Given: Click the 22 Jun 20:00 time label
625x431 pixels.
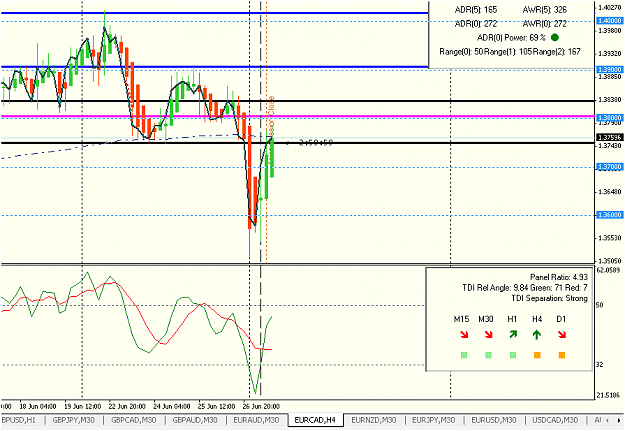Looking at the screenshot, I should [x=127, y=406].
